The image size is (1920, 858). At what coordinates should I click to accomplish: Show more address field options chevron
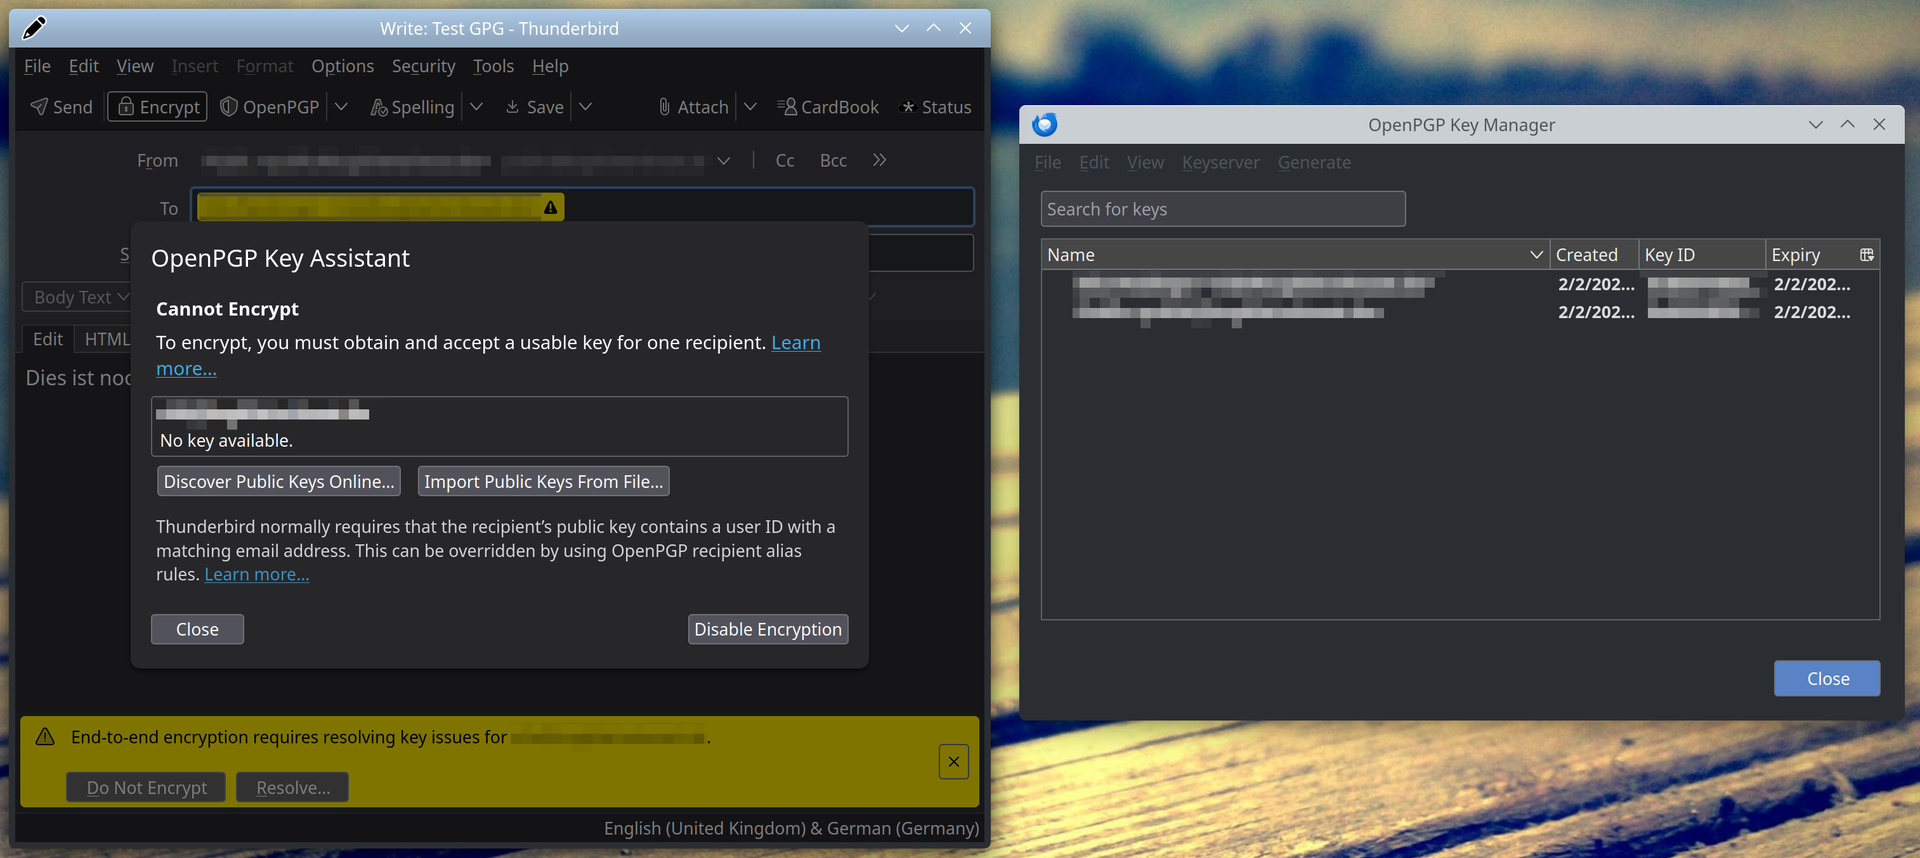coord(879,160)
